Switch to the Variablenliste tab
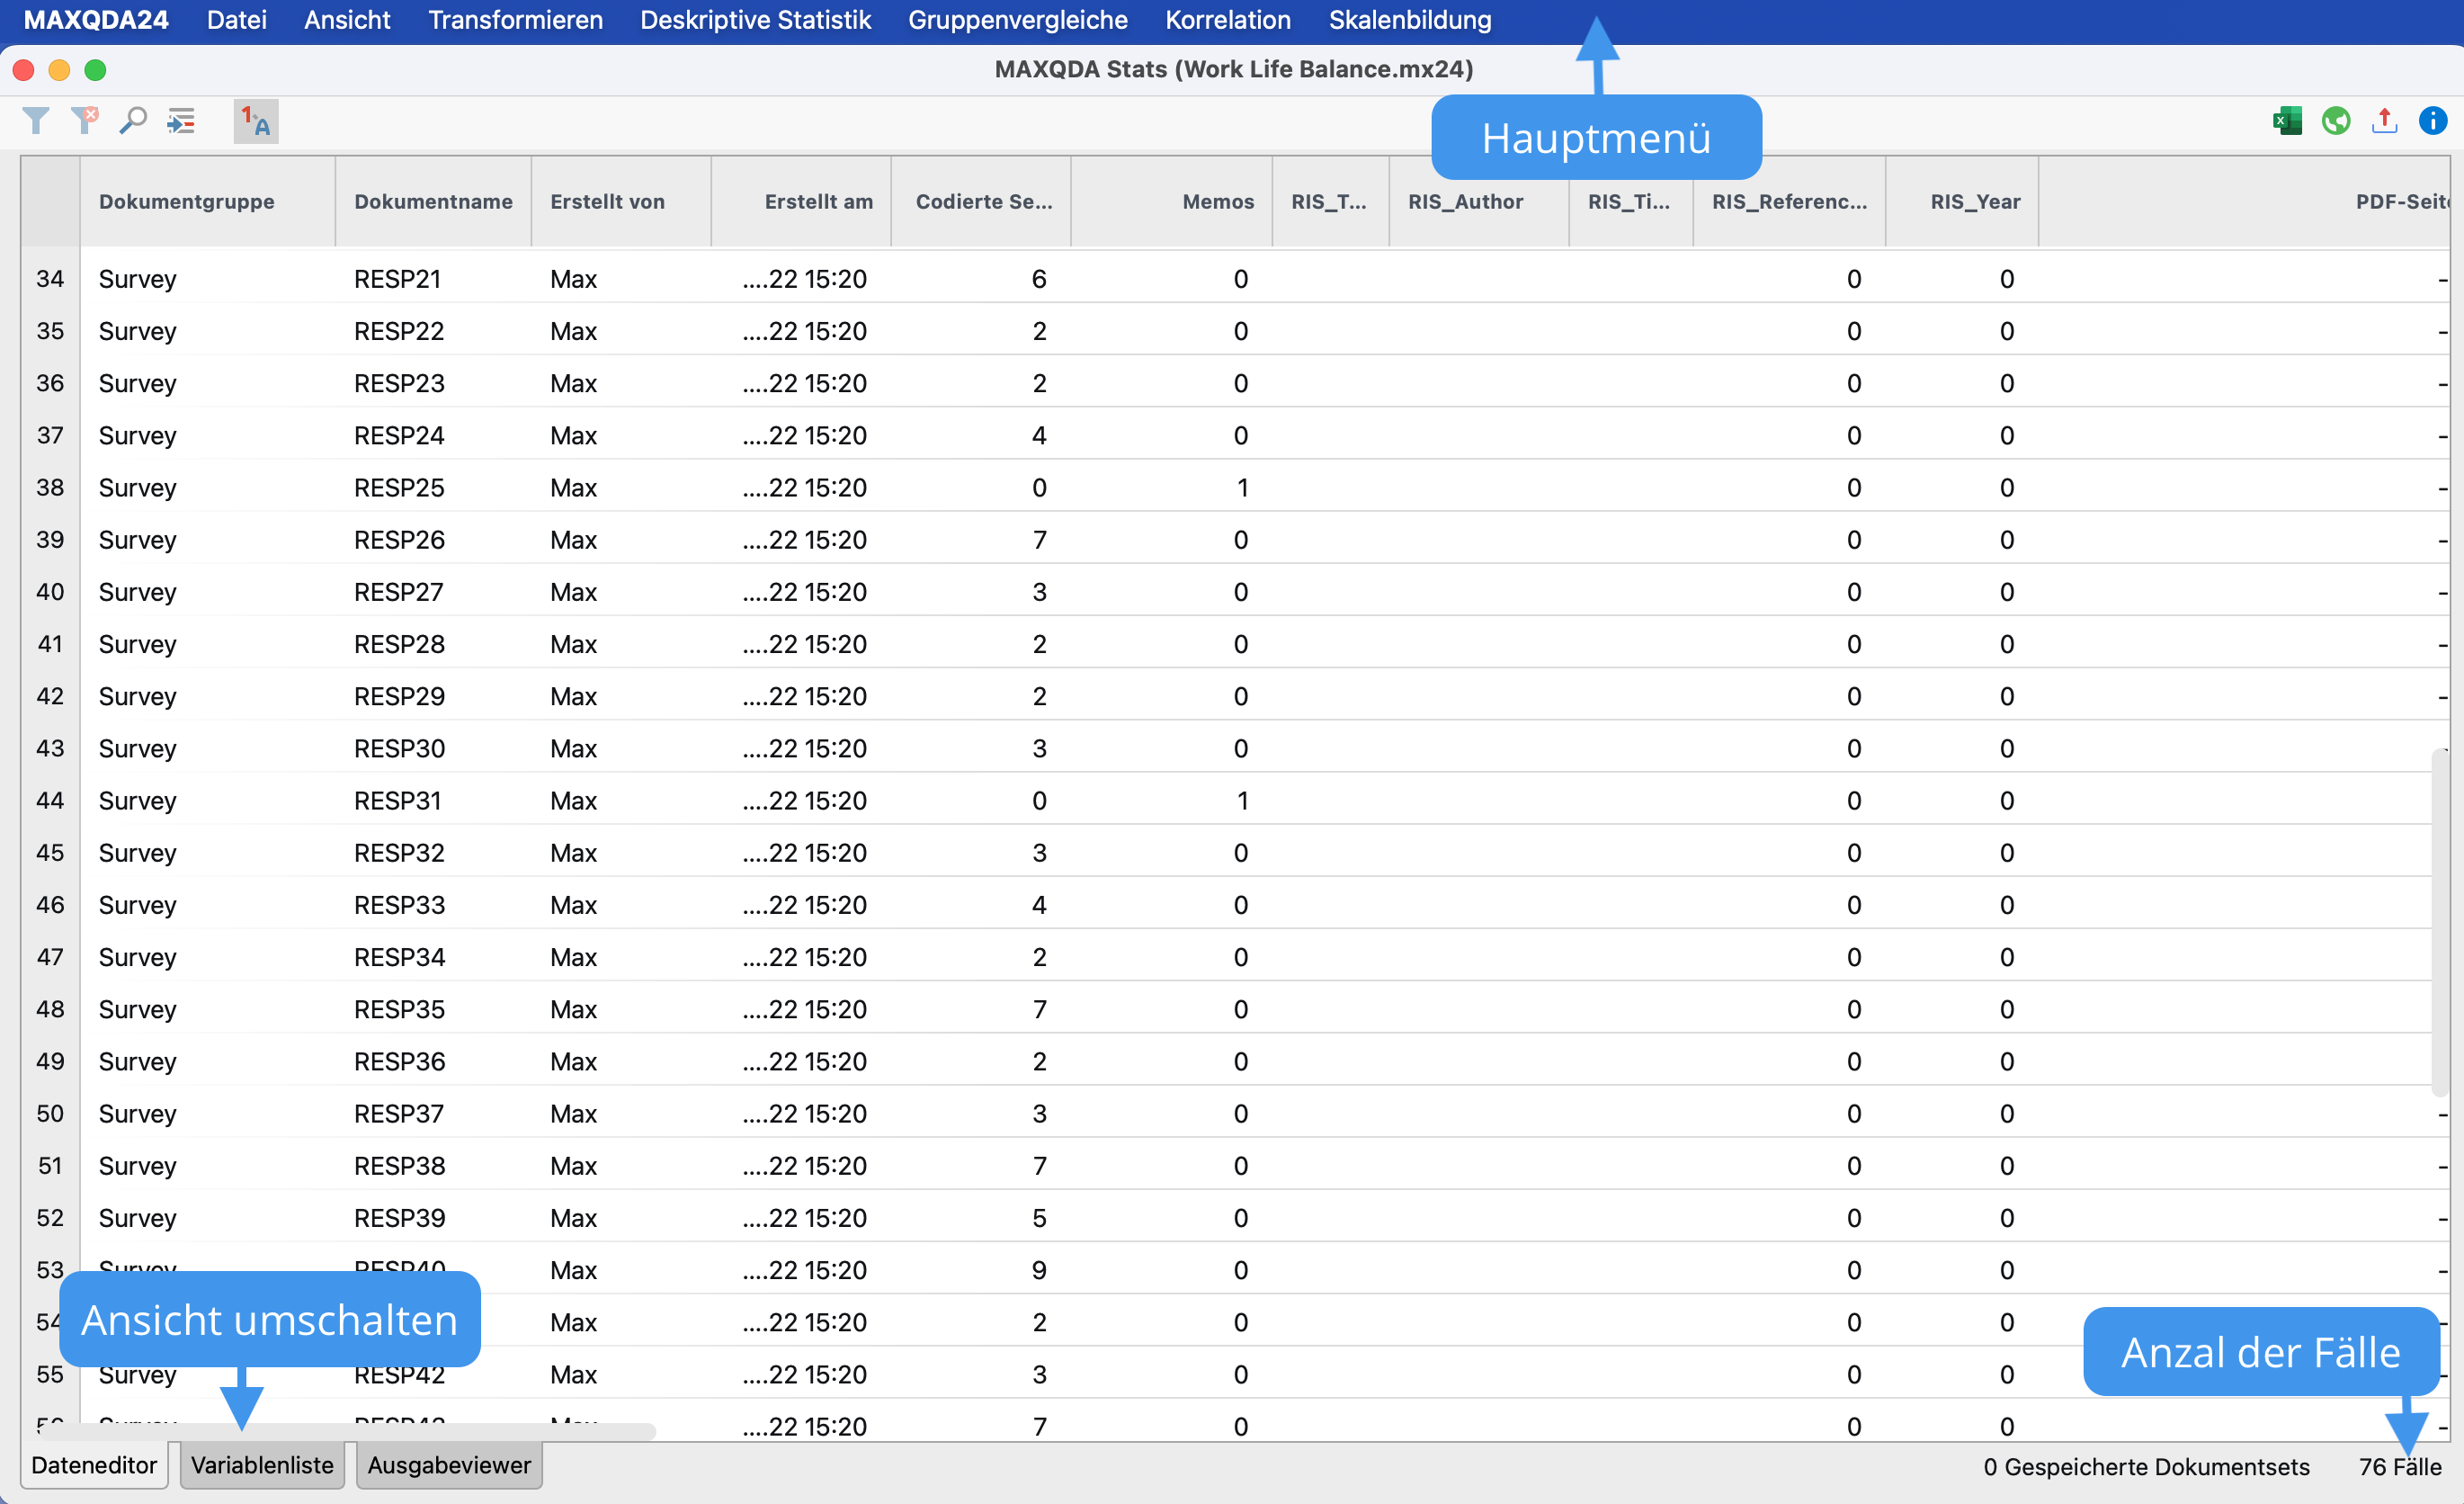2464x1504 pixels. [262, 1465]
